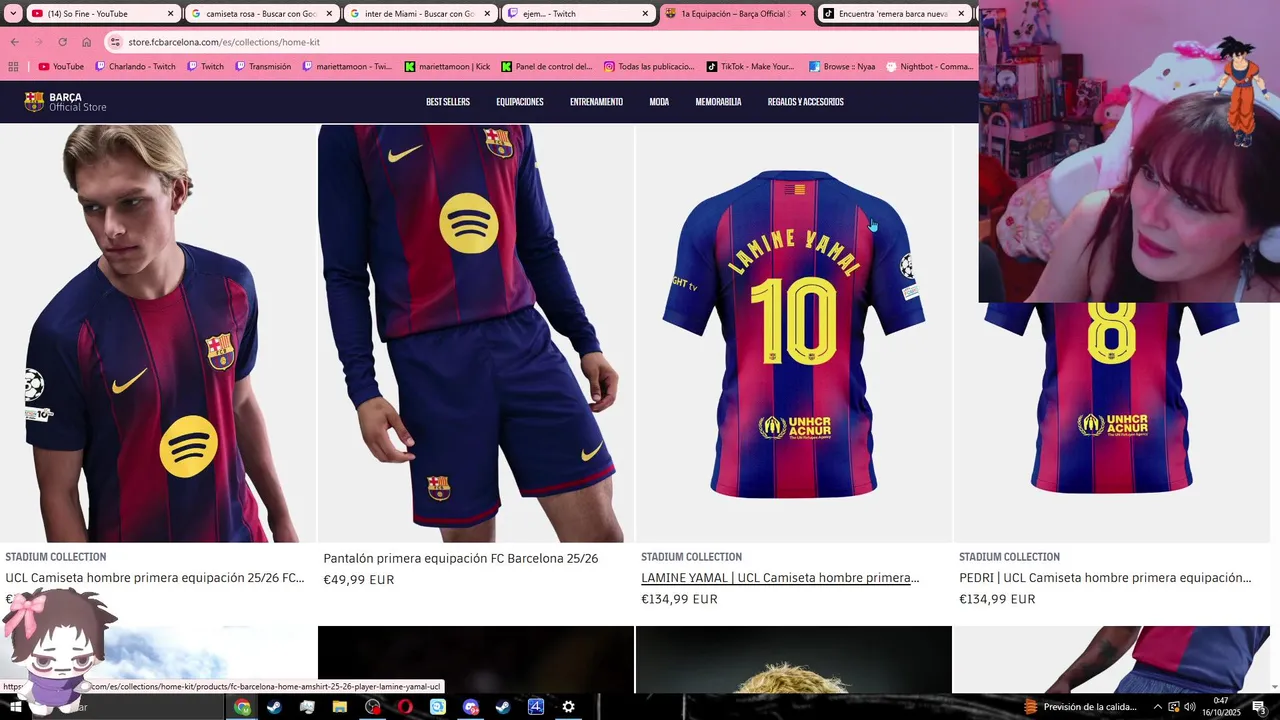Open the REGALOS Y ACCESORIOS menu

(x=805, y=102)
